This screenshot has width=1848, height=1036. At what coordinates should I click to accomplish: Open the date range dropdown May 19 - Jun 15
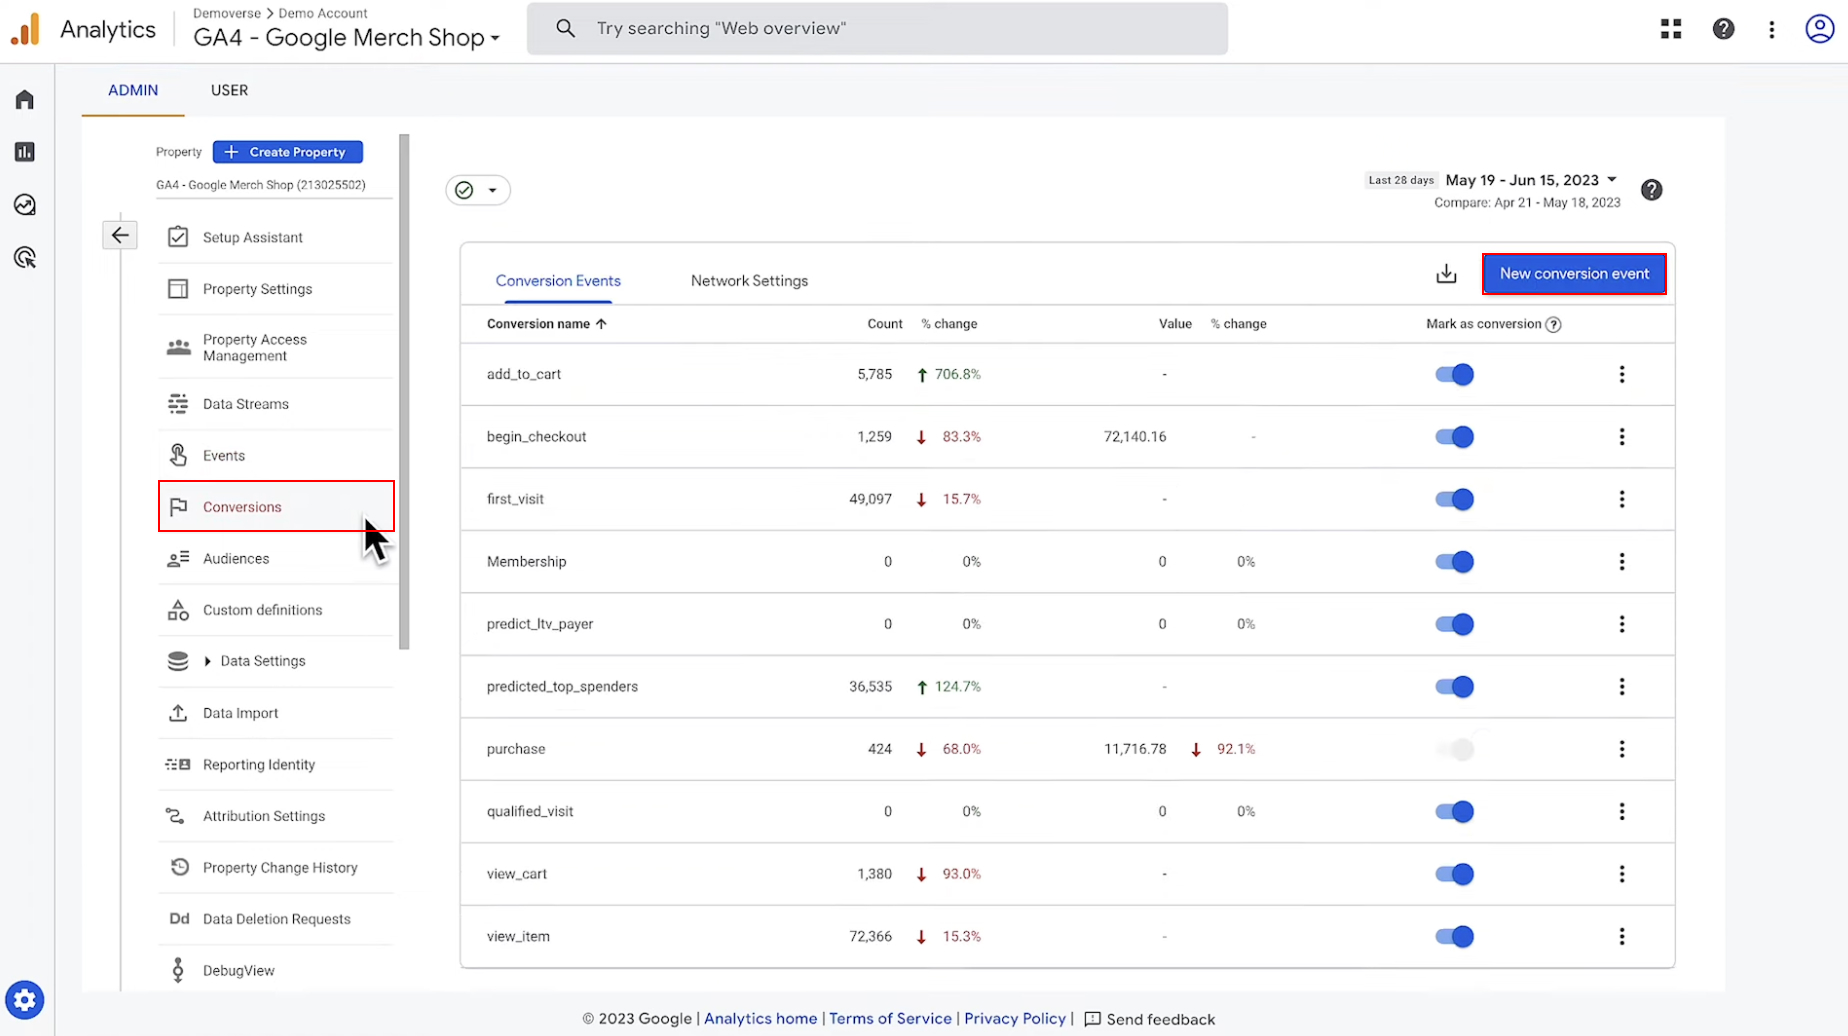1530,180
